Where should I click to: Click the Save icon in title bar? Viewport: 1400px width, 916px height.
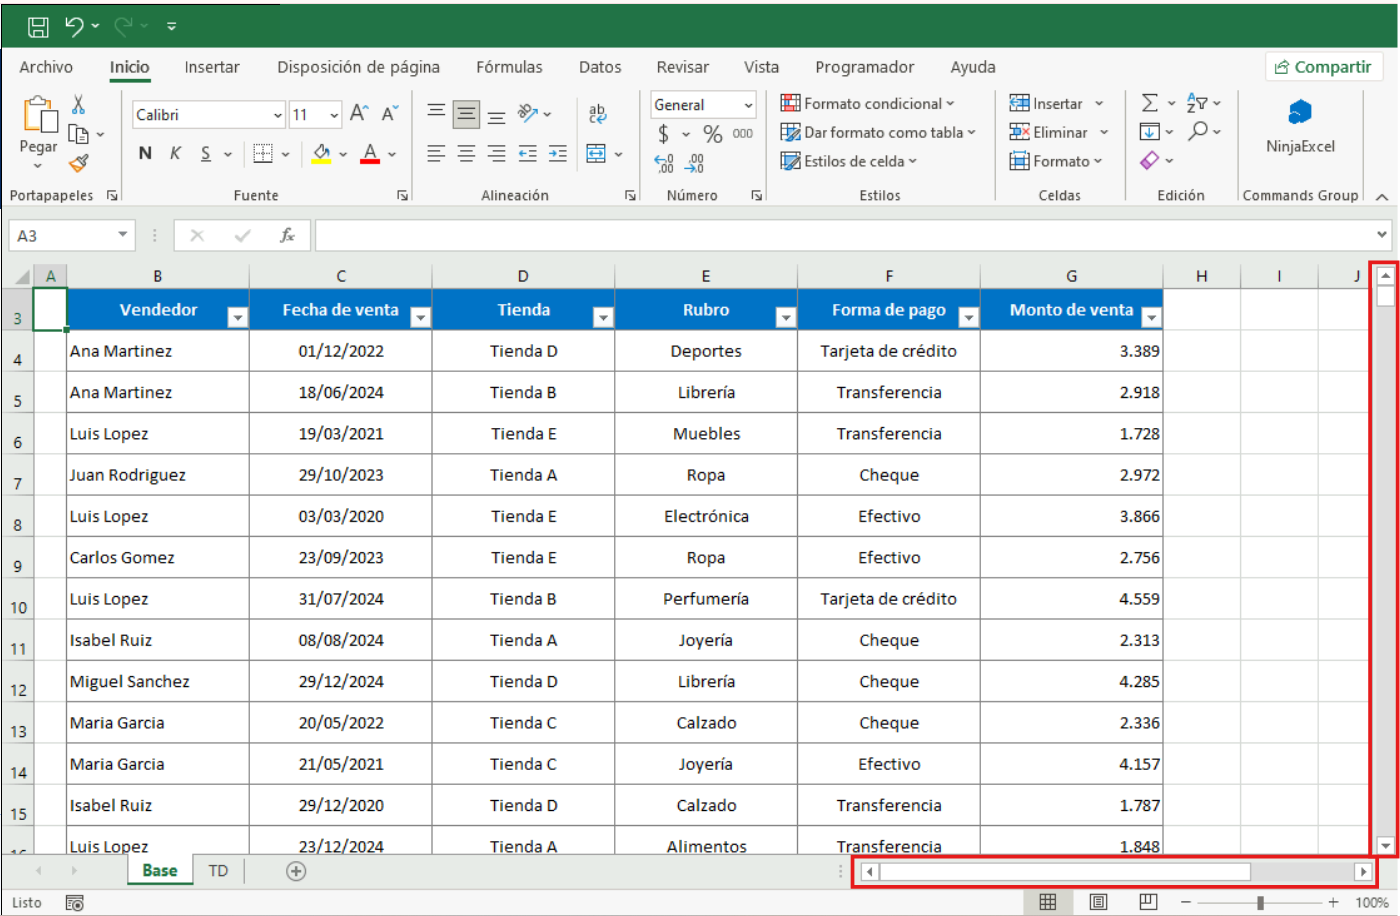38,26
